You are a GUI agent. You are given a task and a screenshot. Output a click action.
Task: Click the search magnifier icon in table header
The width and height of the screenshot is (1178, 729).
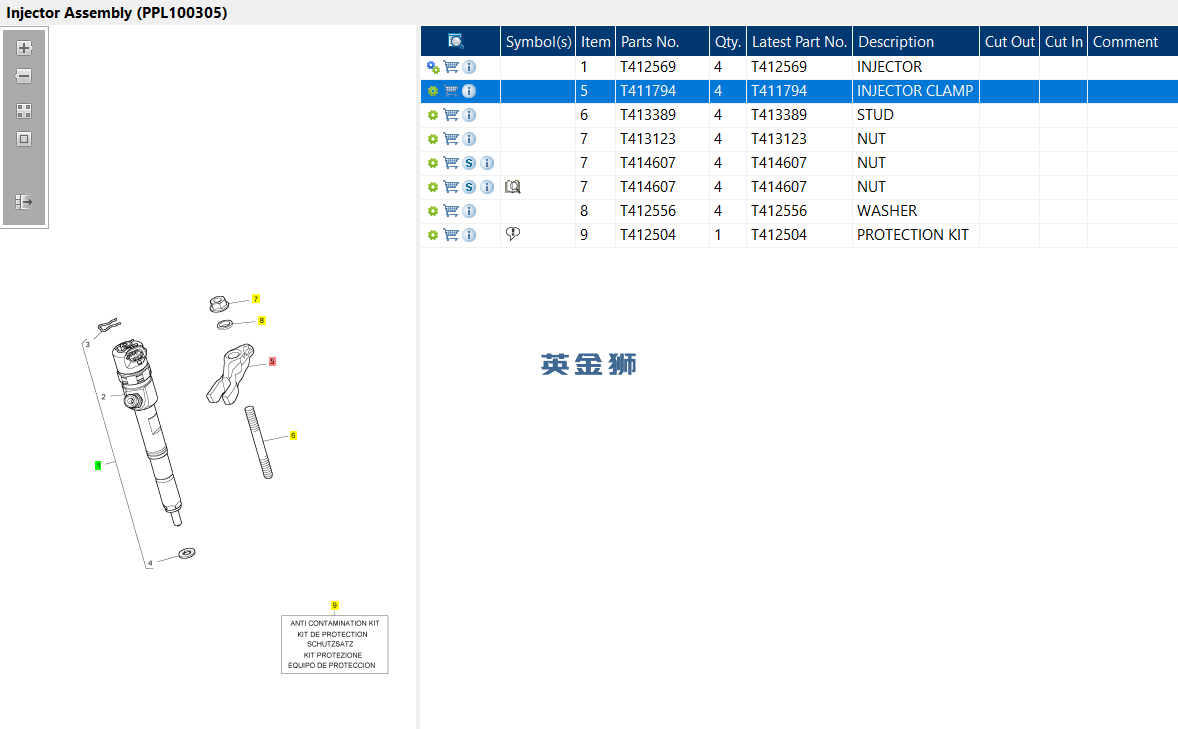coord(455,41)
